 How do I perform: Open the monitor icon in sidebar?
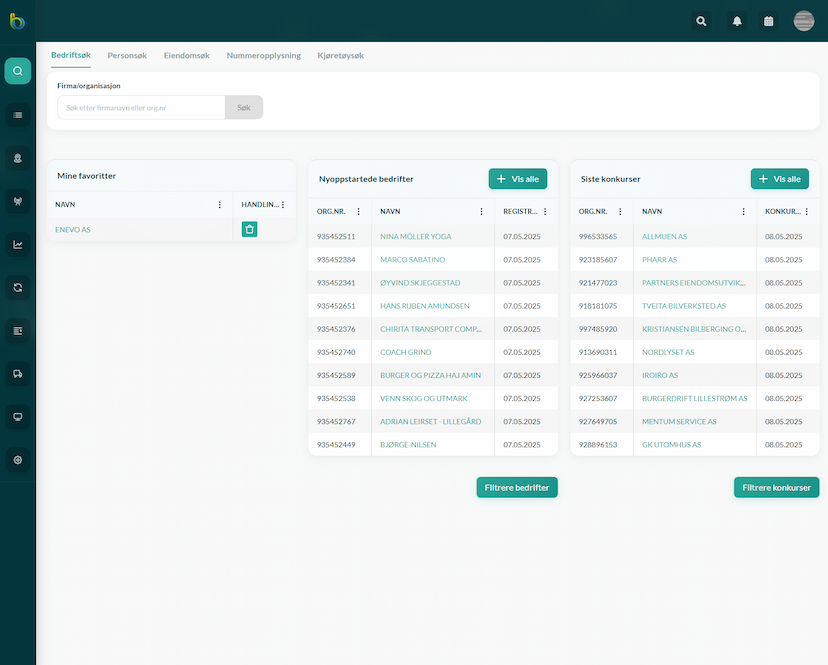(x=17, y=417)
